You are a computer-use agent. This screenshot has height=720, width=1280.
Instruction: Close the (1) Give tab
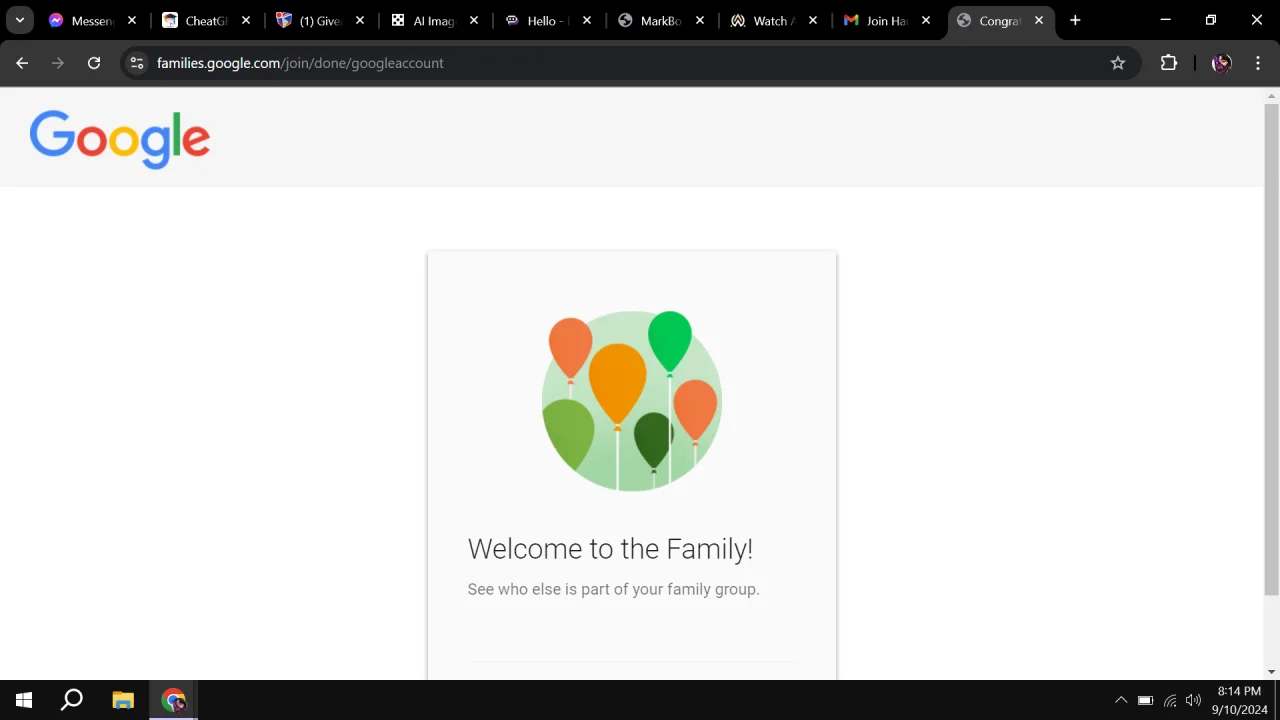(x=360, y=20)
